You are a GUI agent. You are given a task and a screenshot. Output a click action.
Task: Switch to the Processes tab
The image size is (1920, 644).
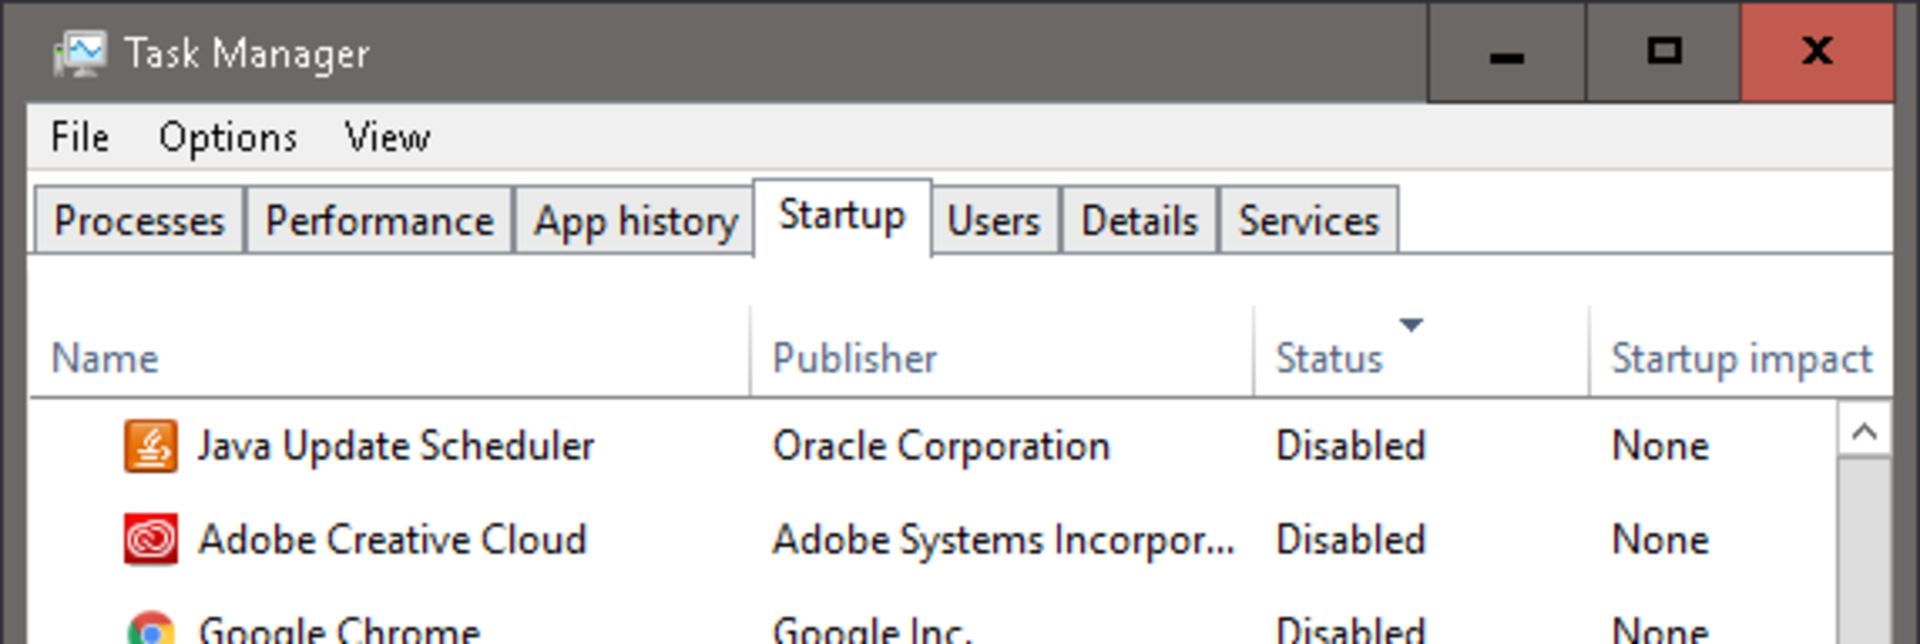(x=139, y=221)
